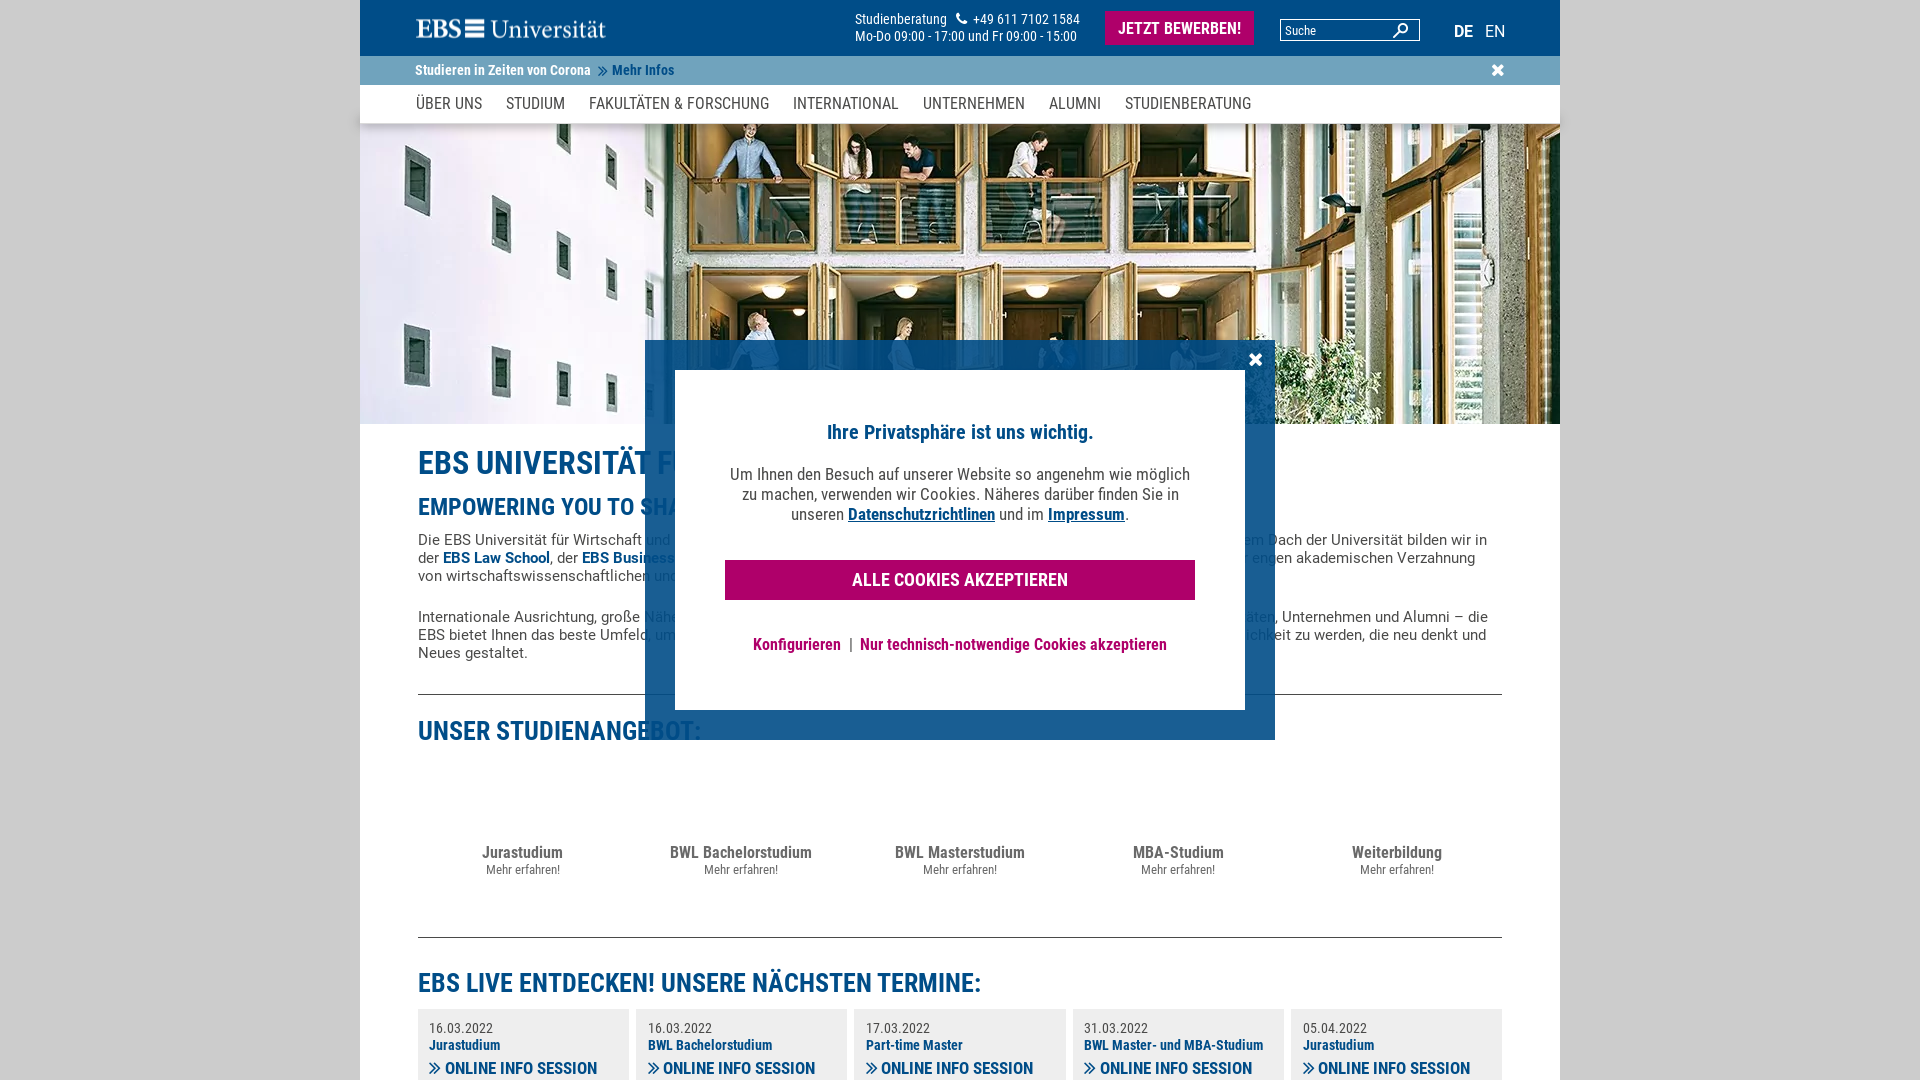Dismiss the Corona info banner

click(1498, 70)
